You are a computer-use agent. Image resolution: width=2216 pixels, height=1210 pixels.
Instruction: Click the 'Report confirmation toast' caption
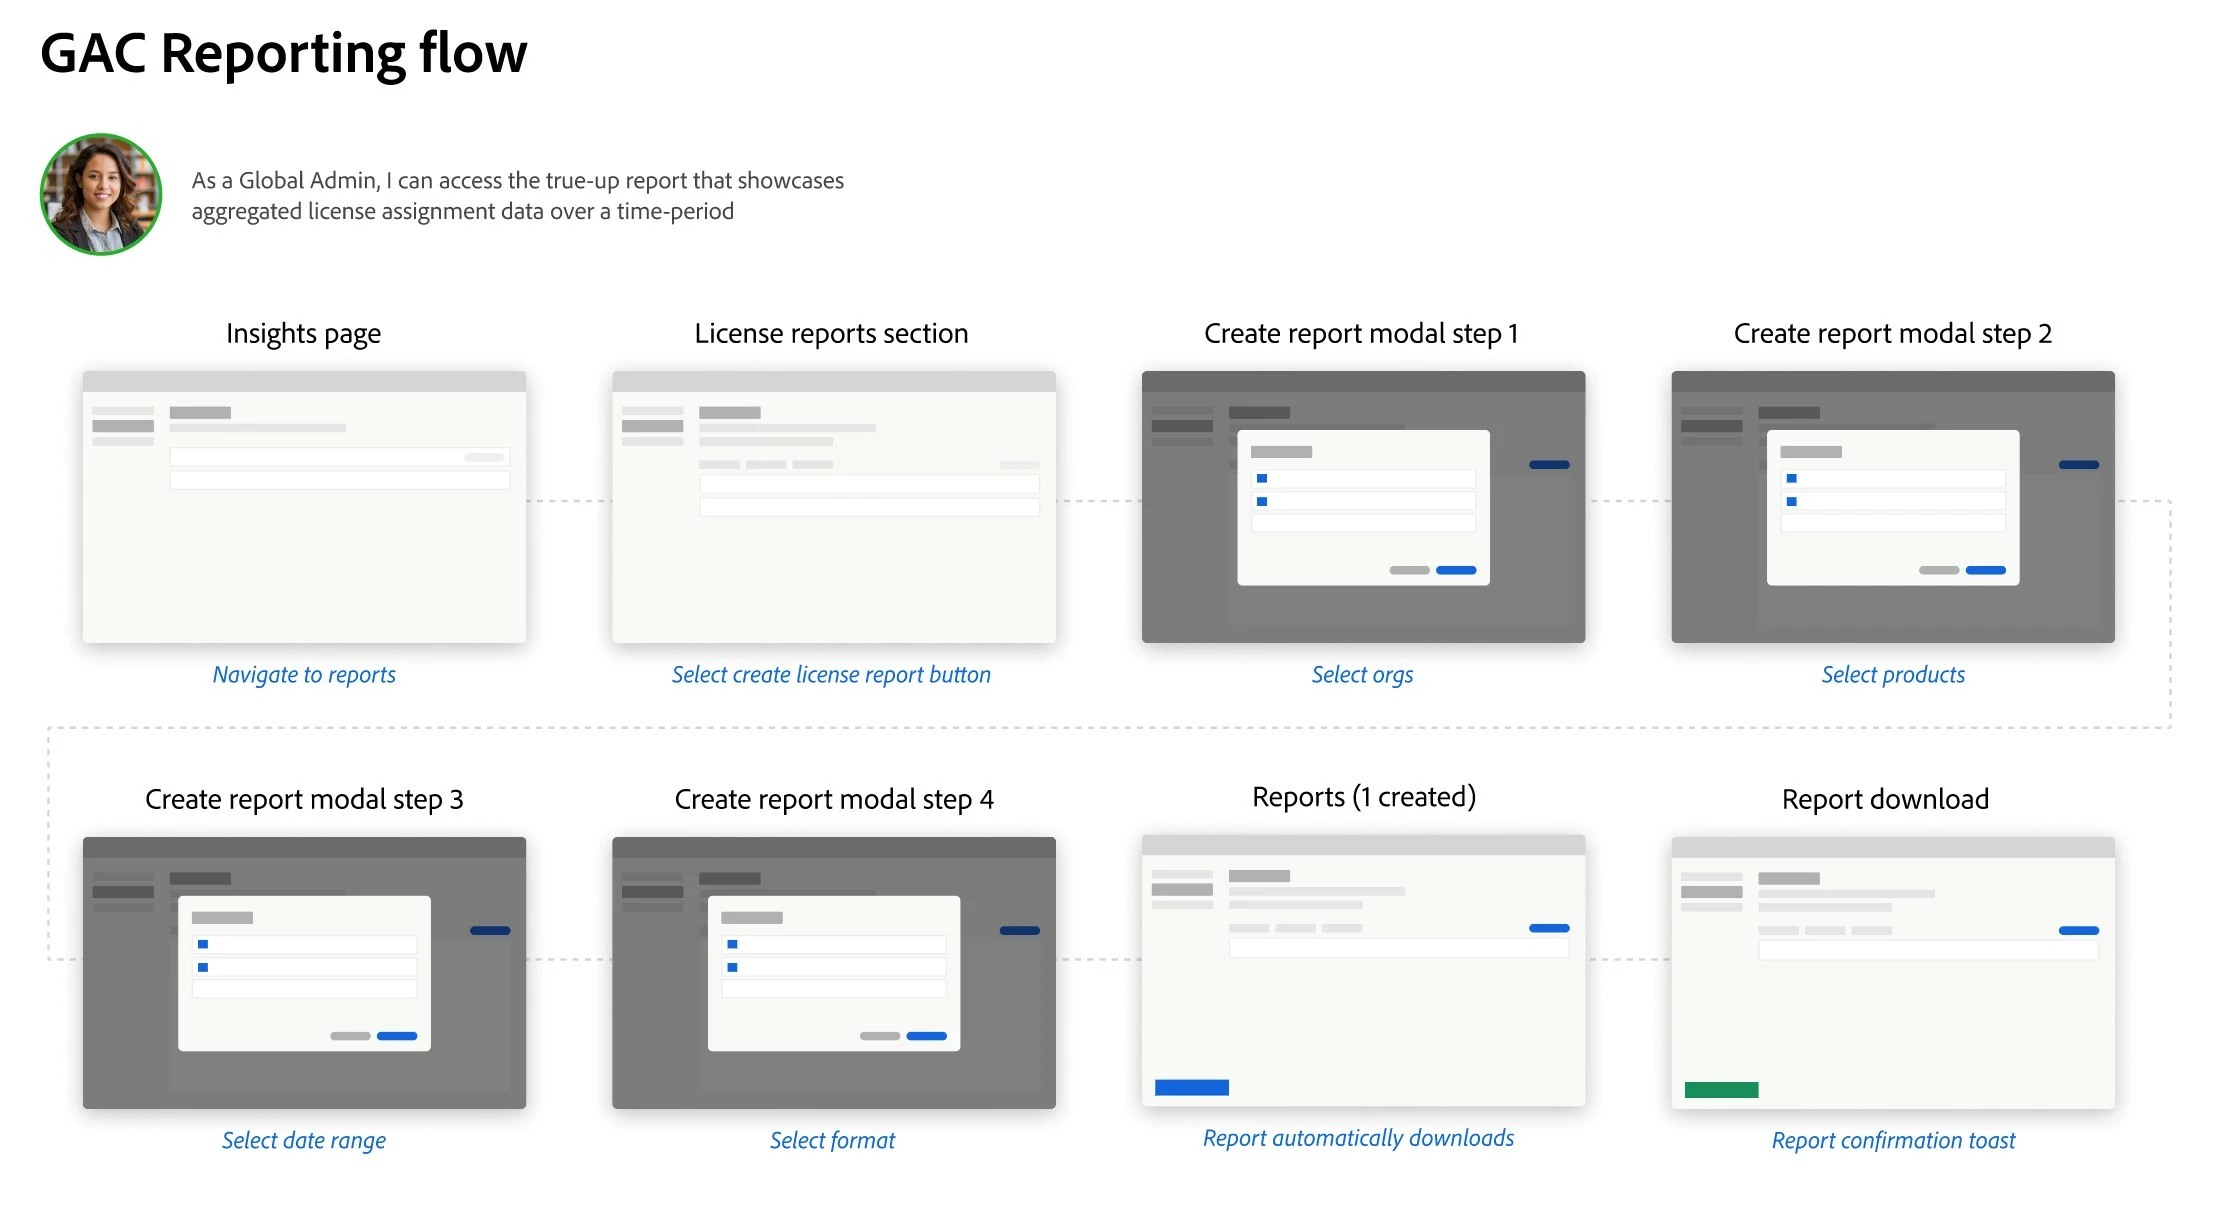[1893, 1141]
